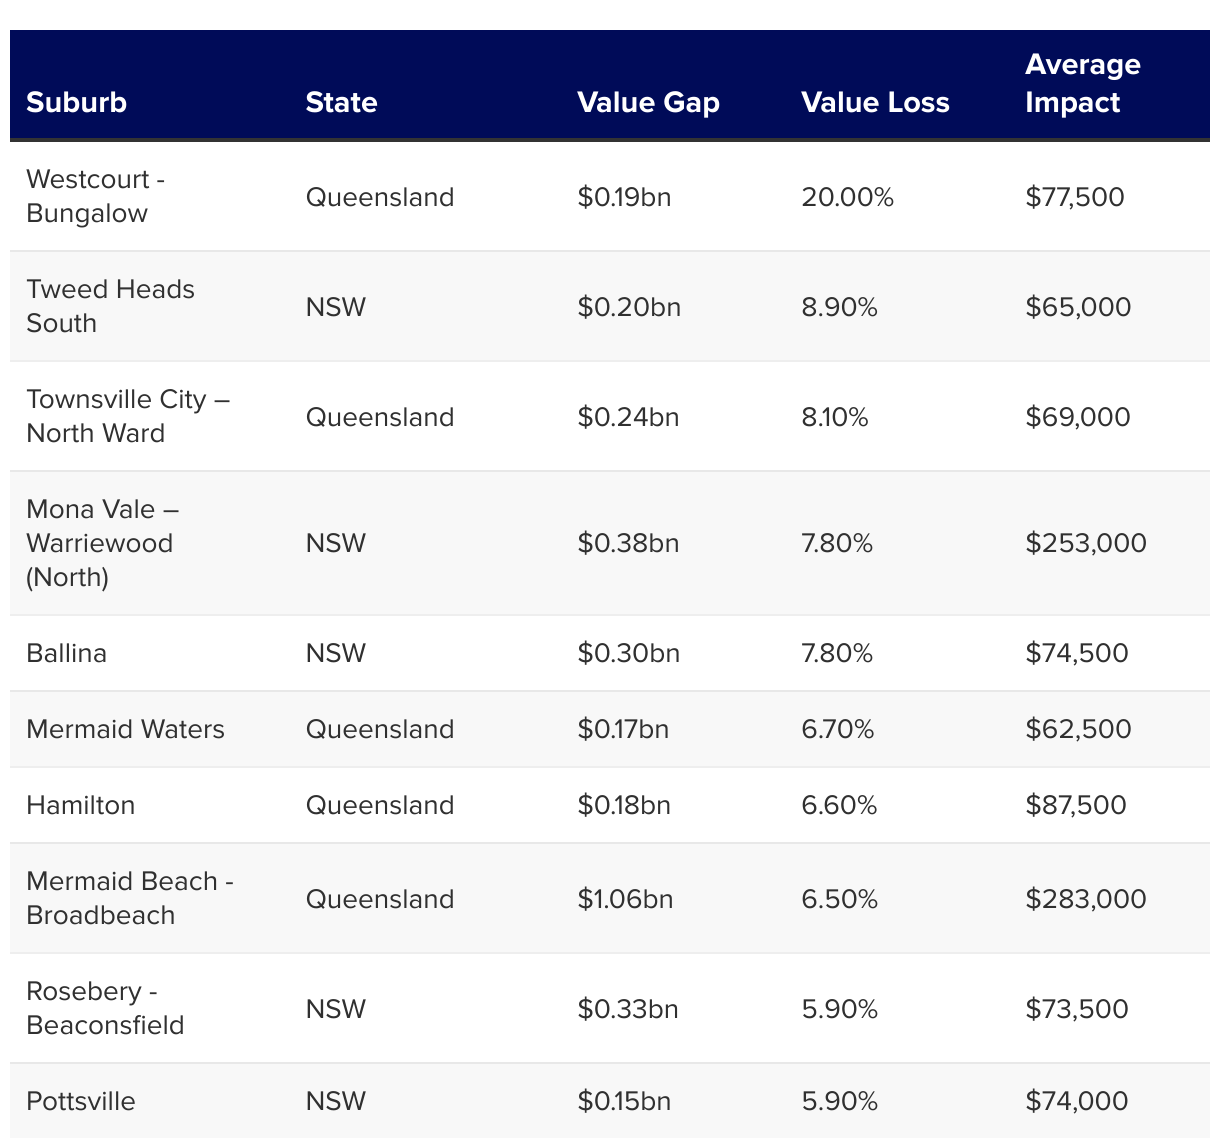Click the $1.06bn value gap cell
This screenshot has width=1220, height=1148.
click(625, 899)
